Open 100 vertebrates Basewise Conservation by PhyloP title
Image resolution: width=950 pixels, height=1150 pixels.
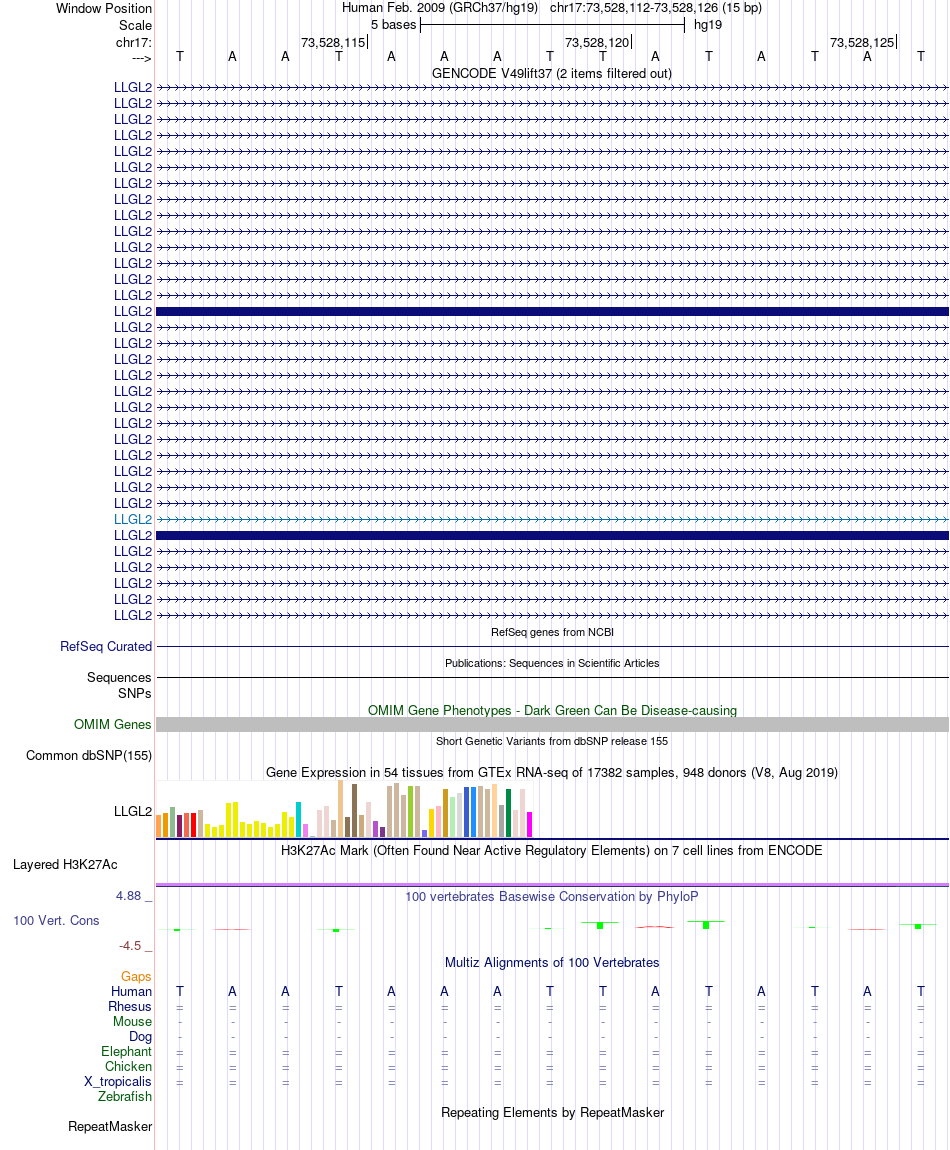pos(552,896)
